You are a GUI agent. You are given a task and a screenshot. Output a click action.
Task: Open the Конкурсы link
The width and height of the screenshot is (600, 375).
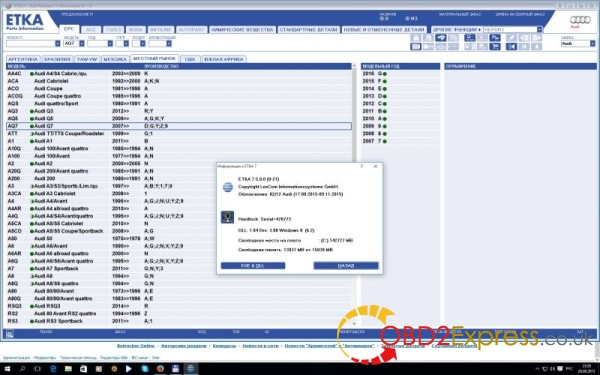click(x=224, y=346)
